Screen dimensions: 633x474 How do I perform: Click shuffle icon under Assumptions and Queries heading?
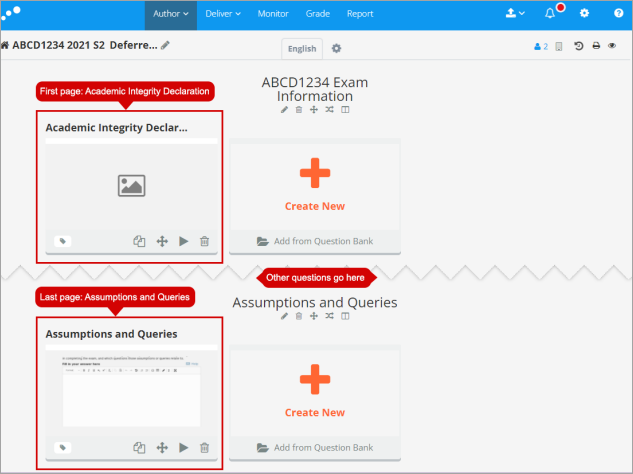(330, 316)
